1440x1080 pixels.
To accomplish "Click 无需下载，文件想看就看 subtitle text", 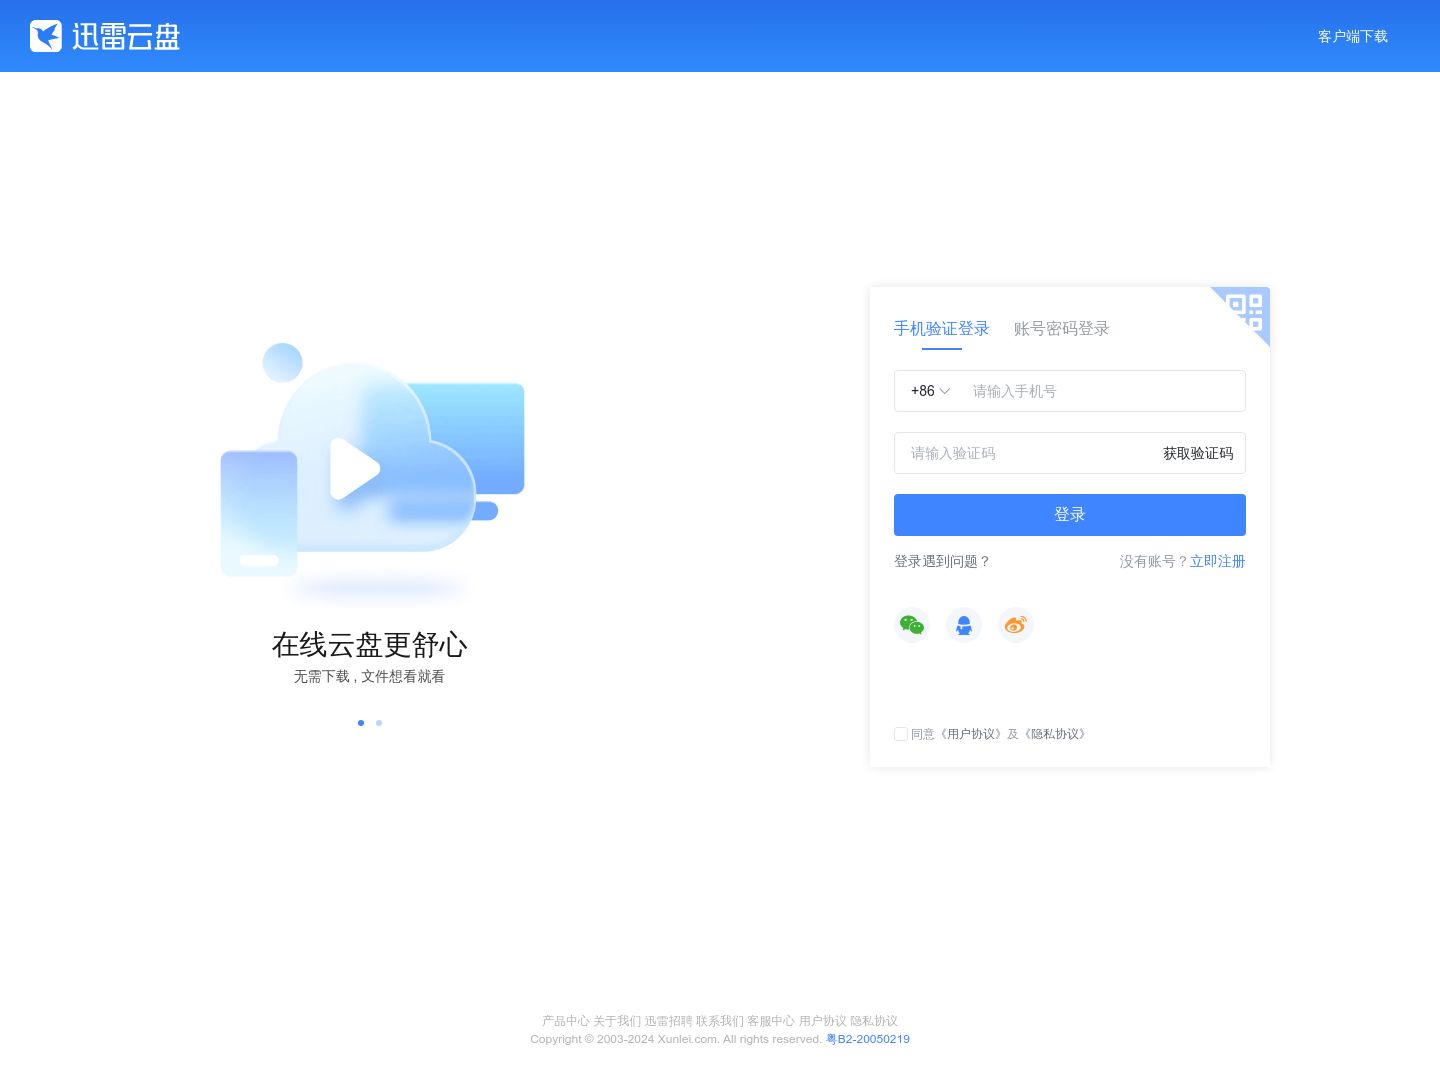I will pyautogui.click(x=369, y=677).
